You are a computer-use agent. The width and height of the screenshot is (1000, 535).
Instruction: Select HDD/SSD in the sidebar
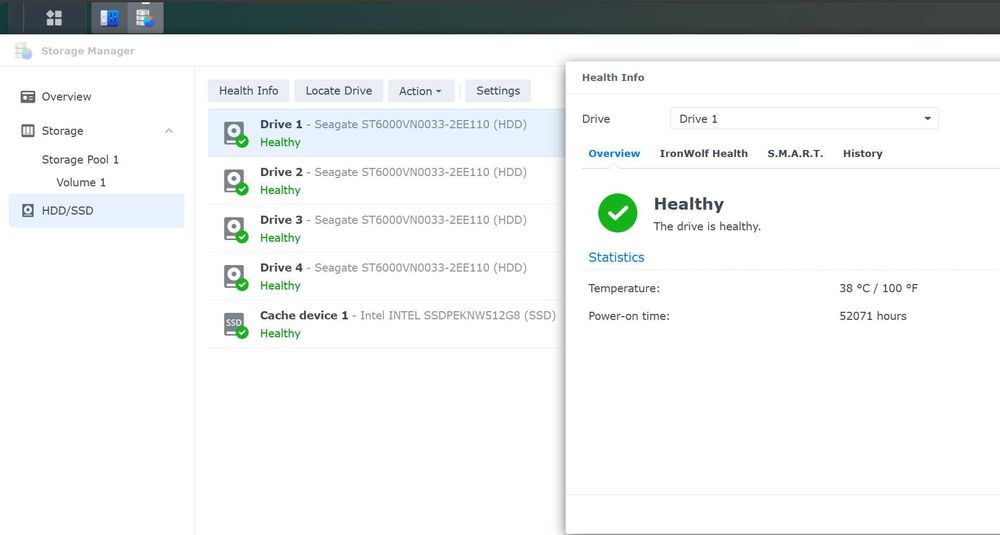96,210
